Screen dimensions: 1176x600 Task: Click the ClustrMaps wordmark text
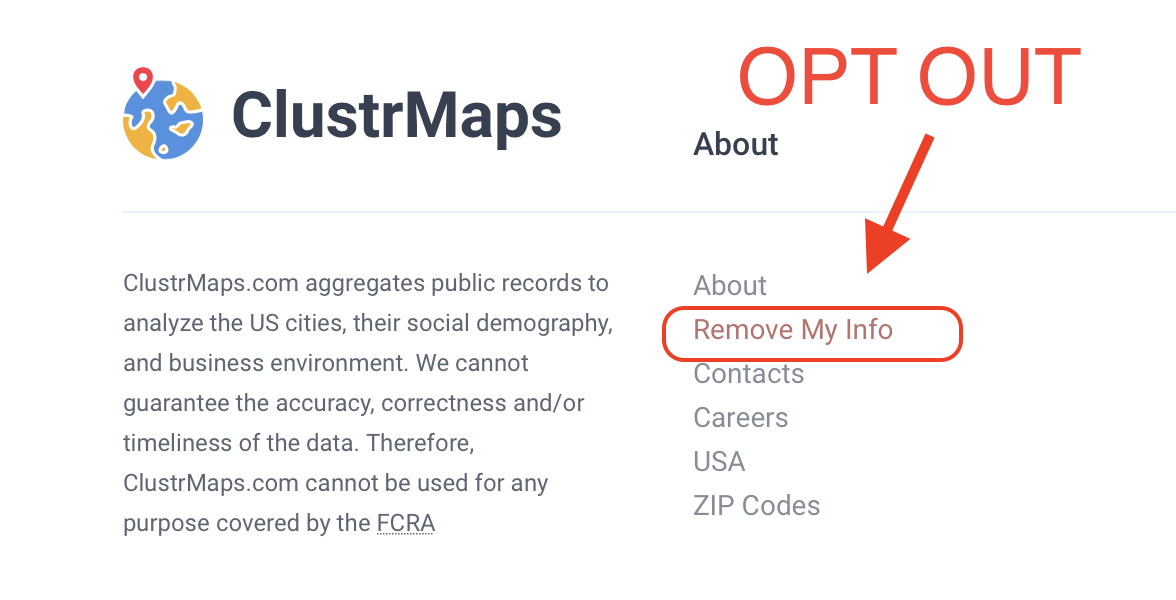pos(397,116)
